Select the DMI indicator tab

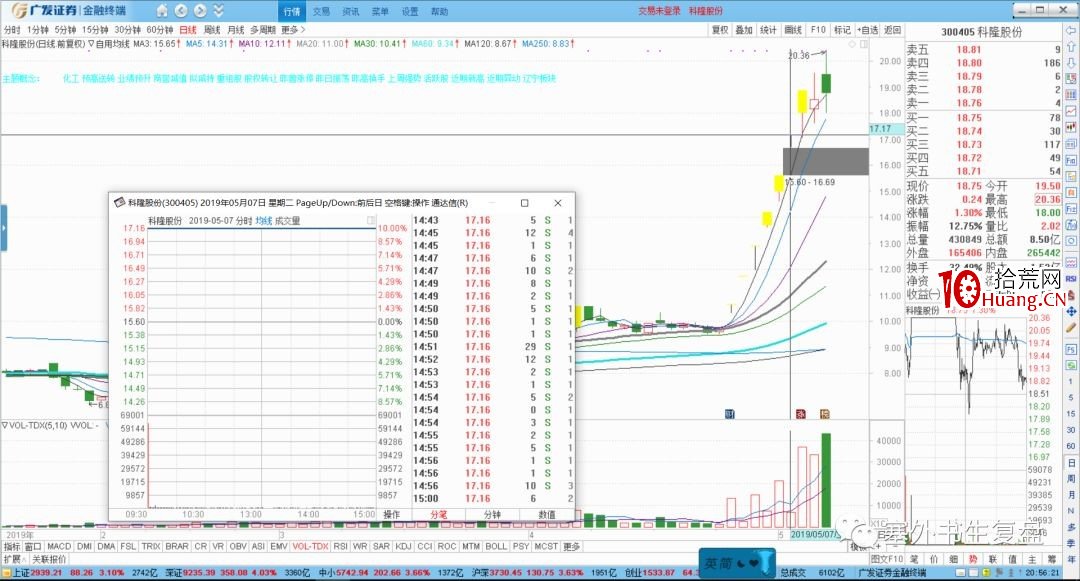pos(85,546)
